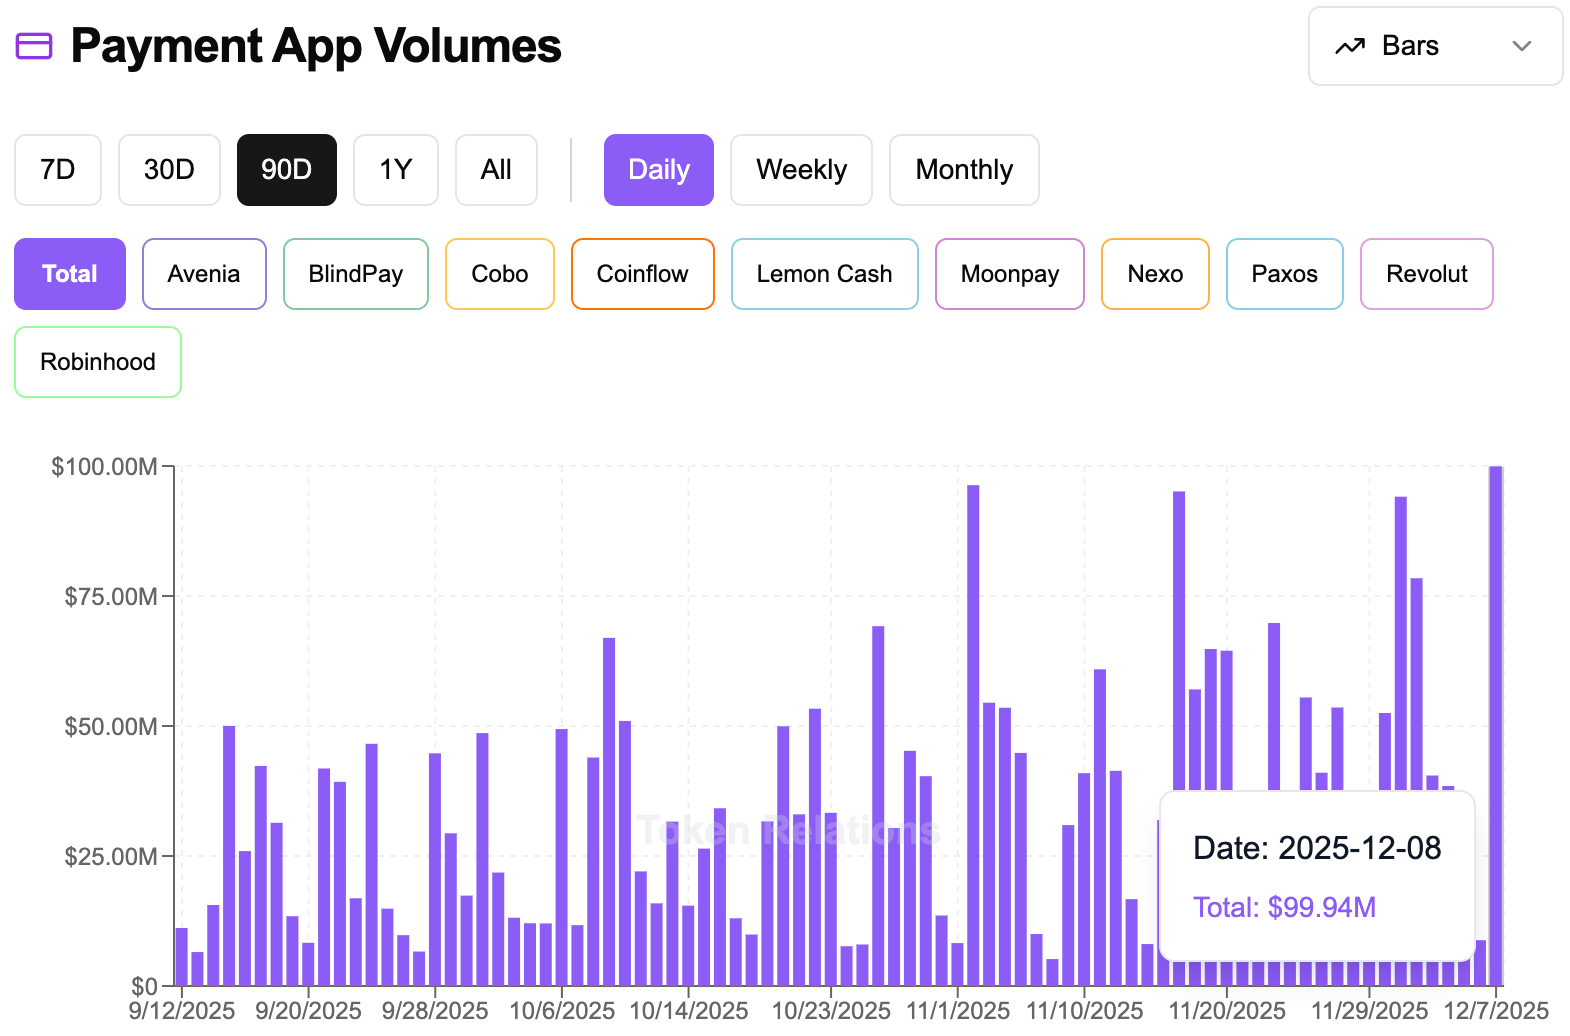The height and width of the screenshot is (1036, 1570).
Task: Click the tooltip Date: 2025-12-08 text
Action: pos(1317,848)
